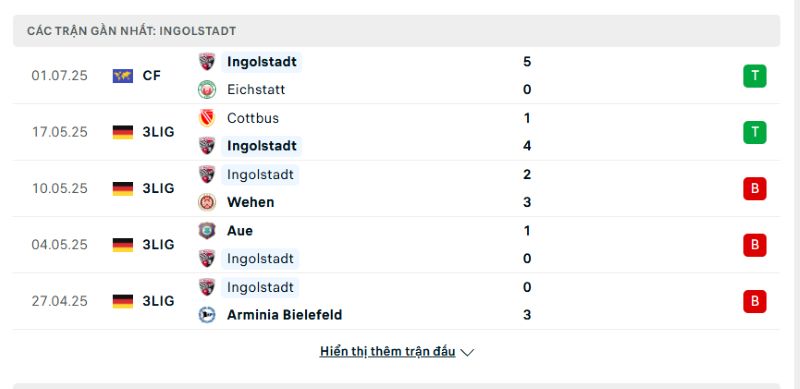The width and height of the screenshot is (800, 389).
Task: Click the red B badge for Arminia Bielefeld match
Action: (x=755, y=301)
